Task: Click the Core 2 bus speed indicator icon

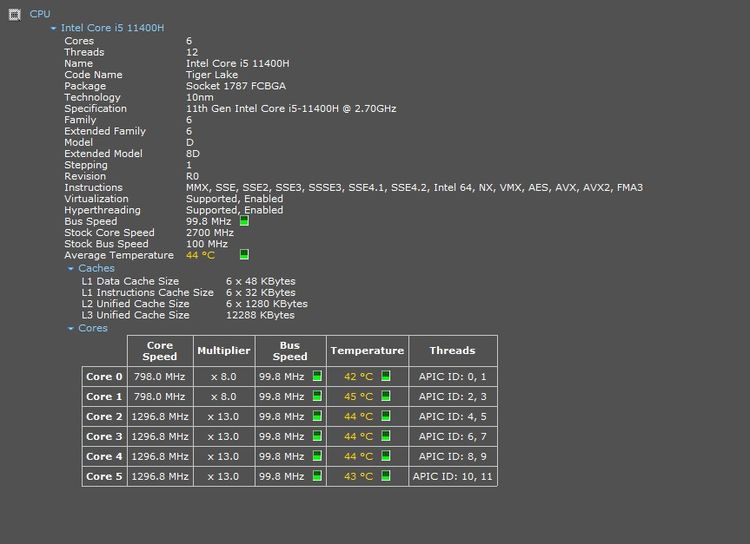Action: pos(318,417)
